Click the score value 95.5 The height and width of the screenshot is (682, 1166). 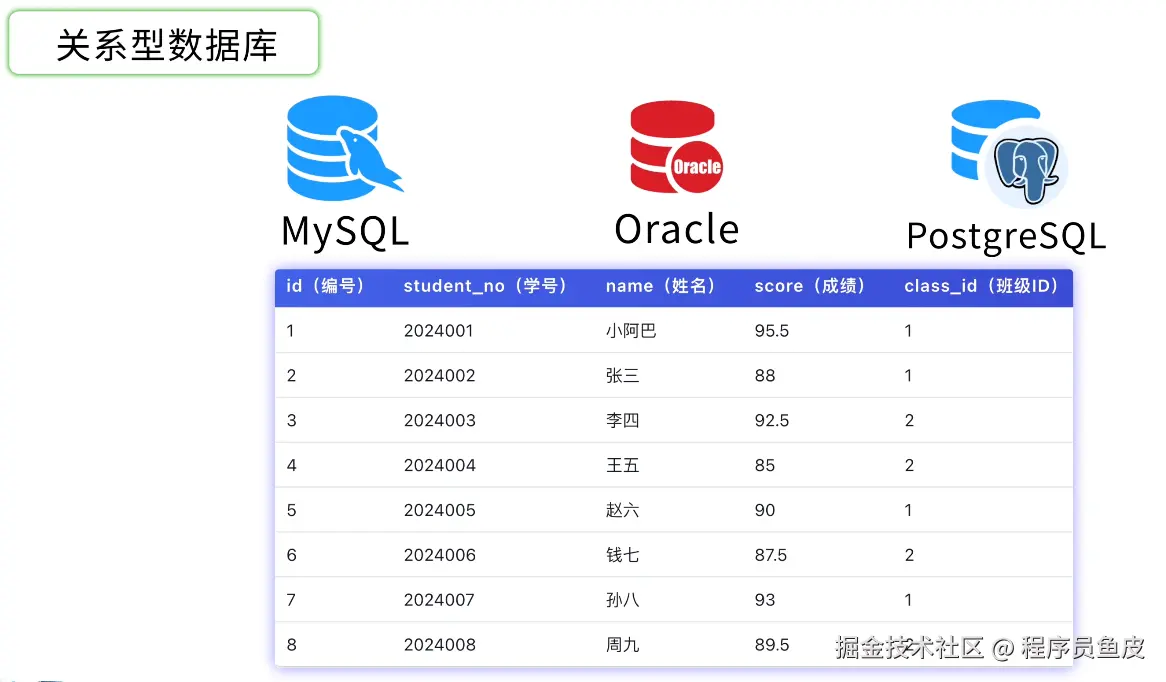click(772, 331)
